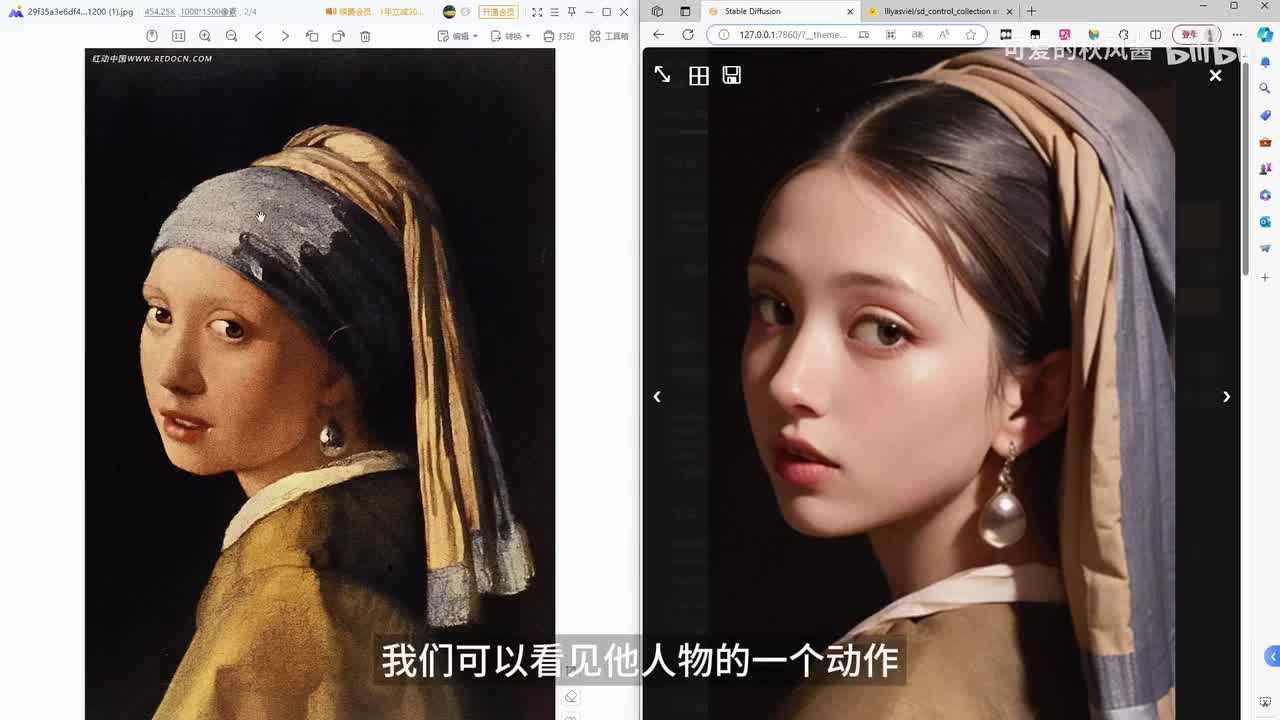Open the 编辑 edit dropdown
This screenshot has width=1280, height=720.
pyautogui.click(x=458, y=36)
